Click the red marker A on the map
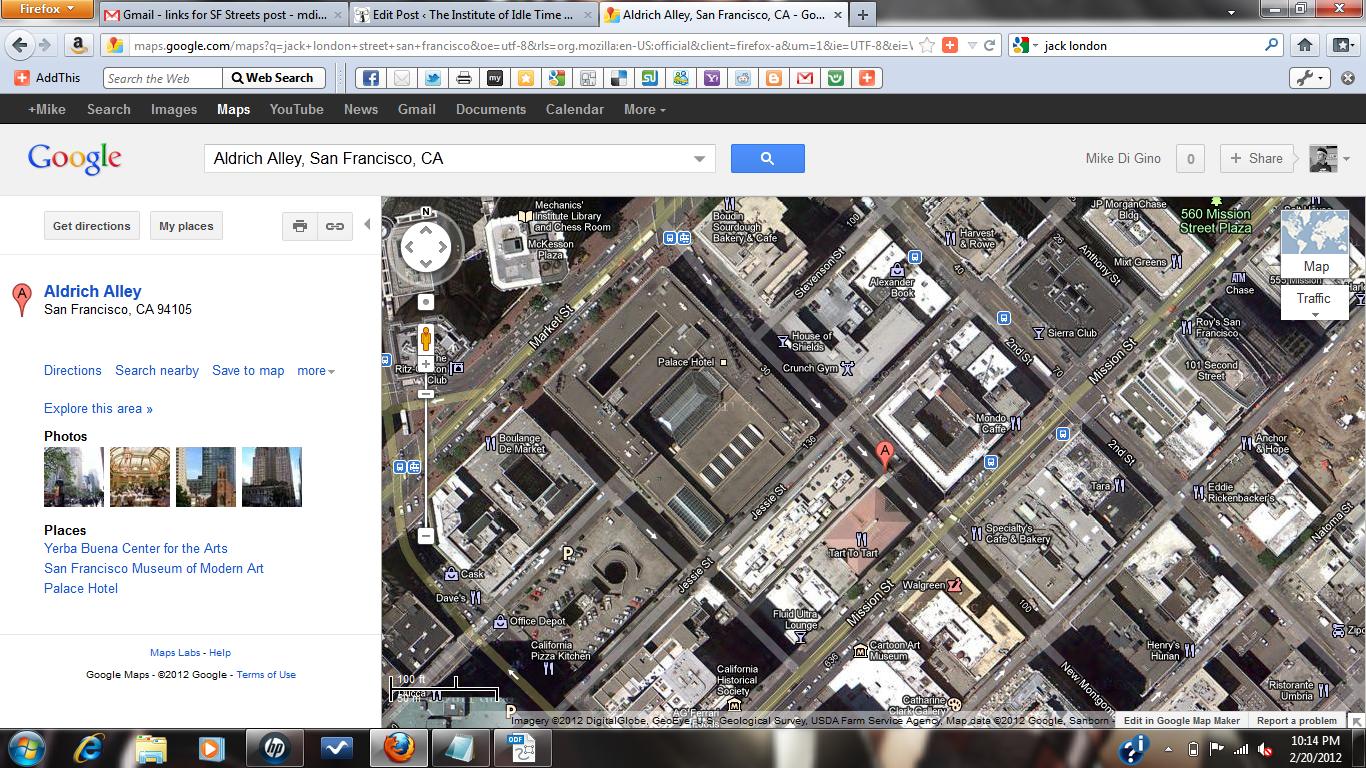This screenshot has width=1366, height=768. click(884, 453)
